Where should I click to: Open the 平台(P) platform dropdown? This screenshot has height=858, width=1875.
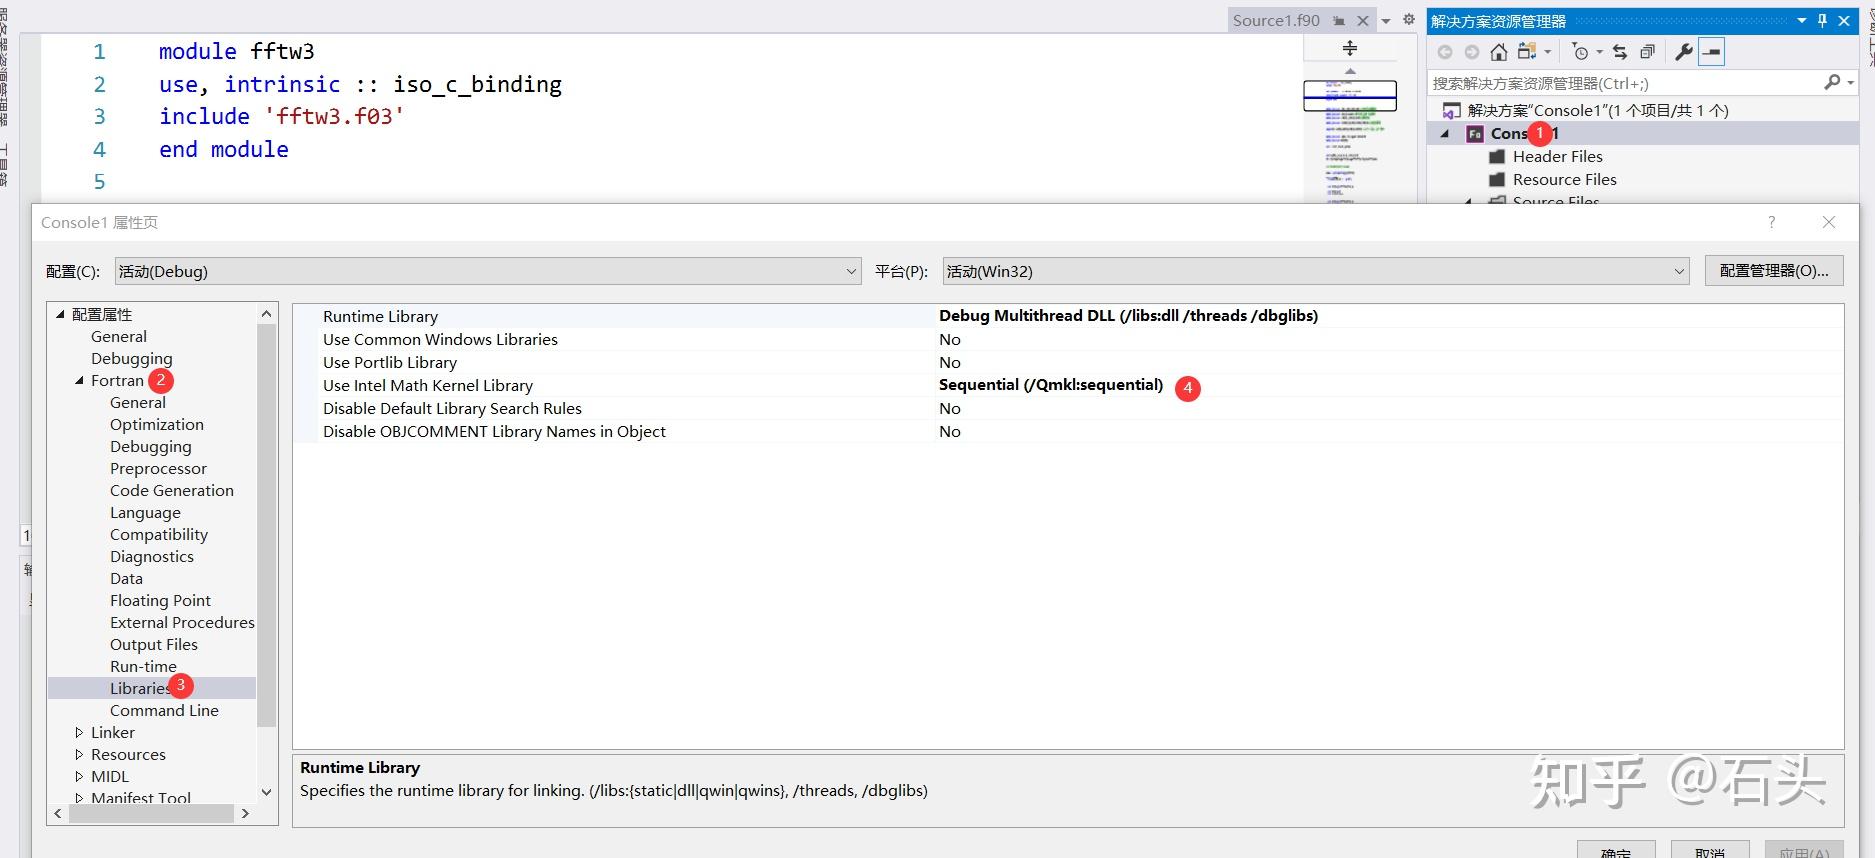click(1315, 271)
